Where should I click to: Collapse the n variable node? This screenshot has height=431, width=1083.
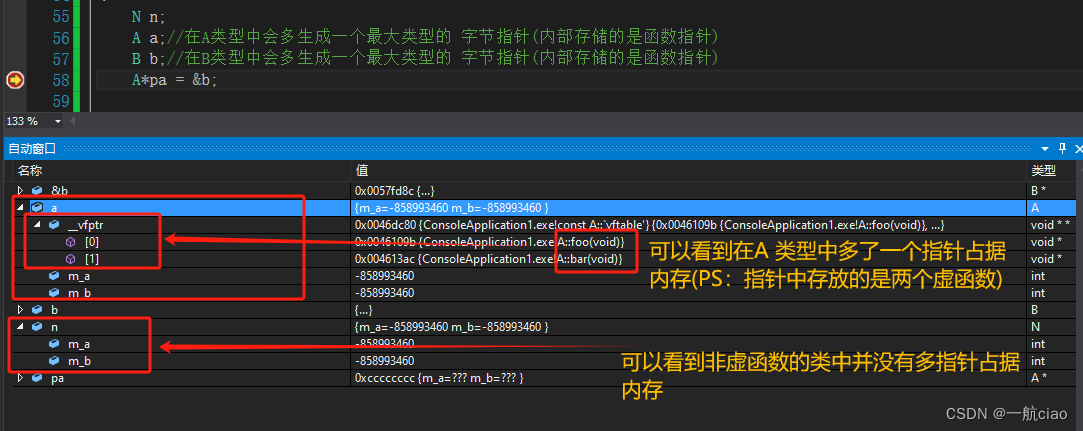tap(21, 326)
